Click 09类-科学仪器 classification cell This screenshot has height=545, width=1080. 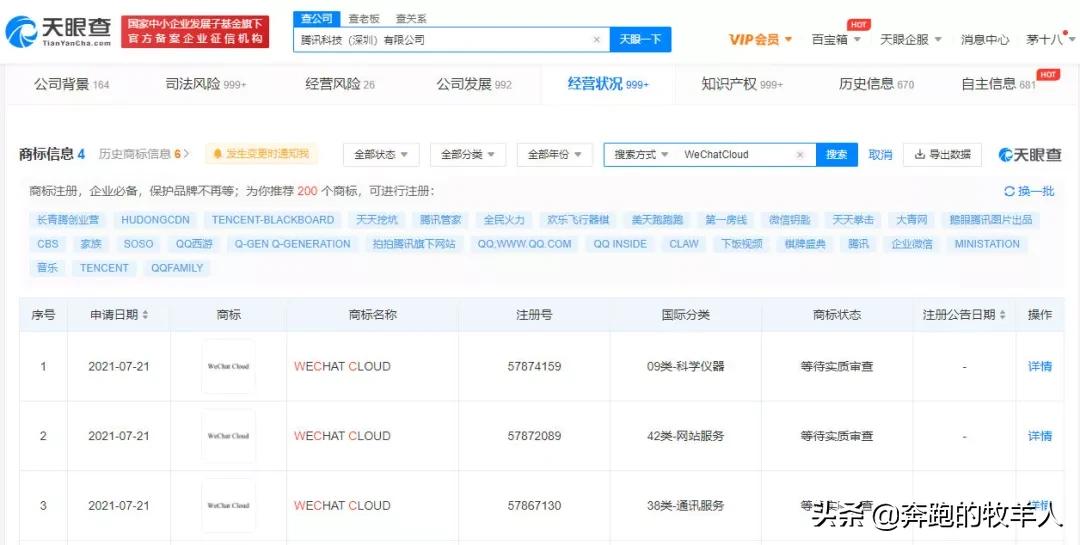pos(686,367)
